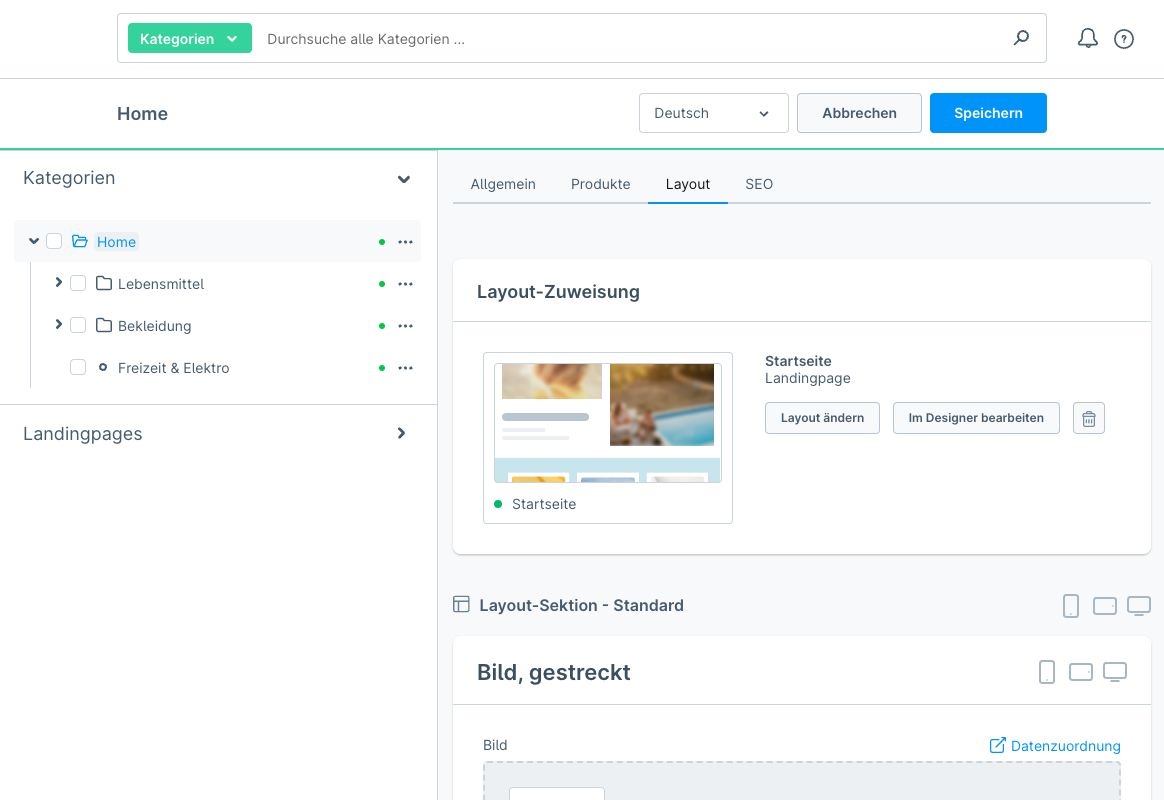Click the search magnifier icon
This screenshot has width=1164, height=800.
pos(1021,39)
